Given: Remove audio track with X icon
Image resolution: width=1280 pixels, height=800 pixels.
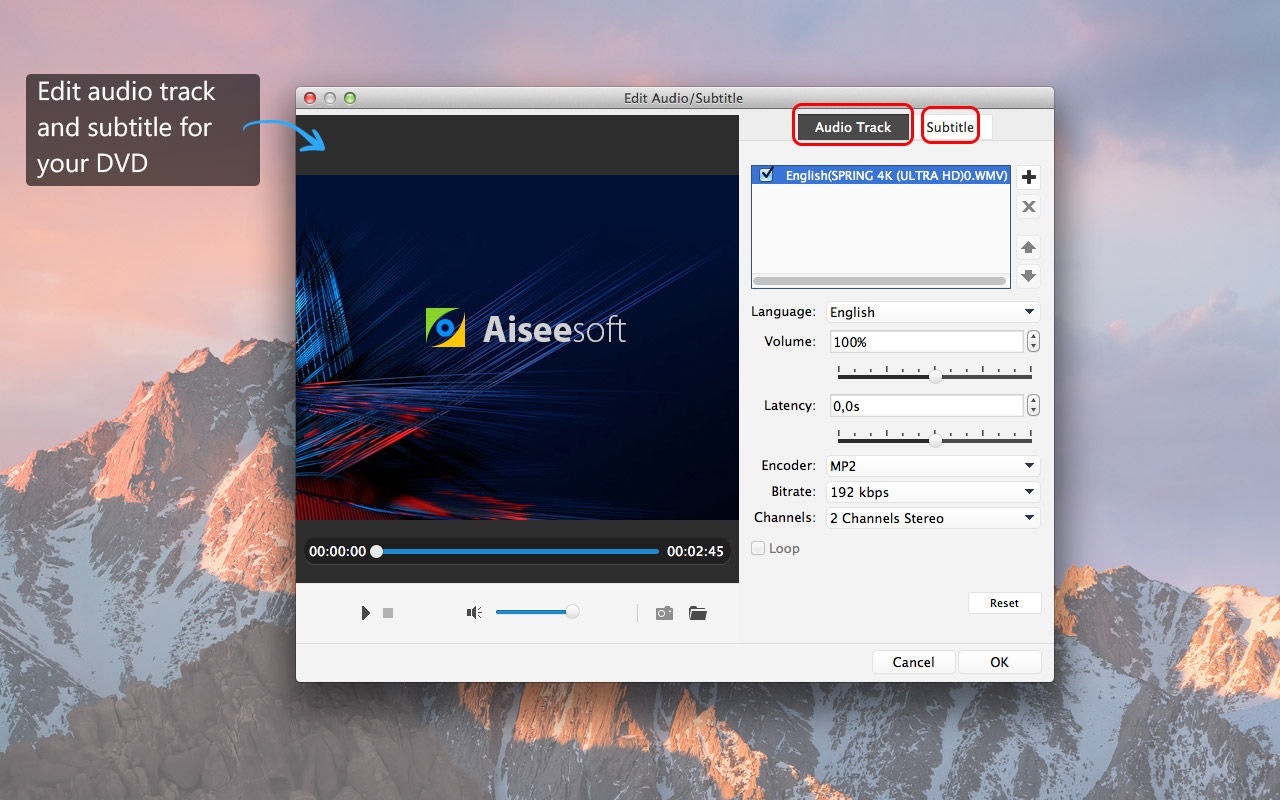Looking at the screenshot, I should (x=1028, y=207).
